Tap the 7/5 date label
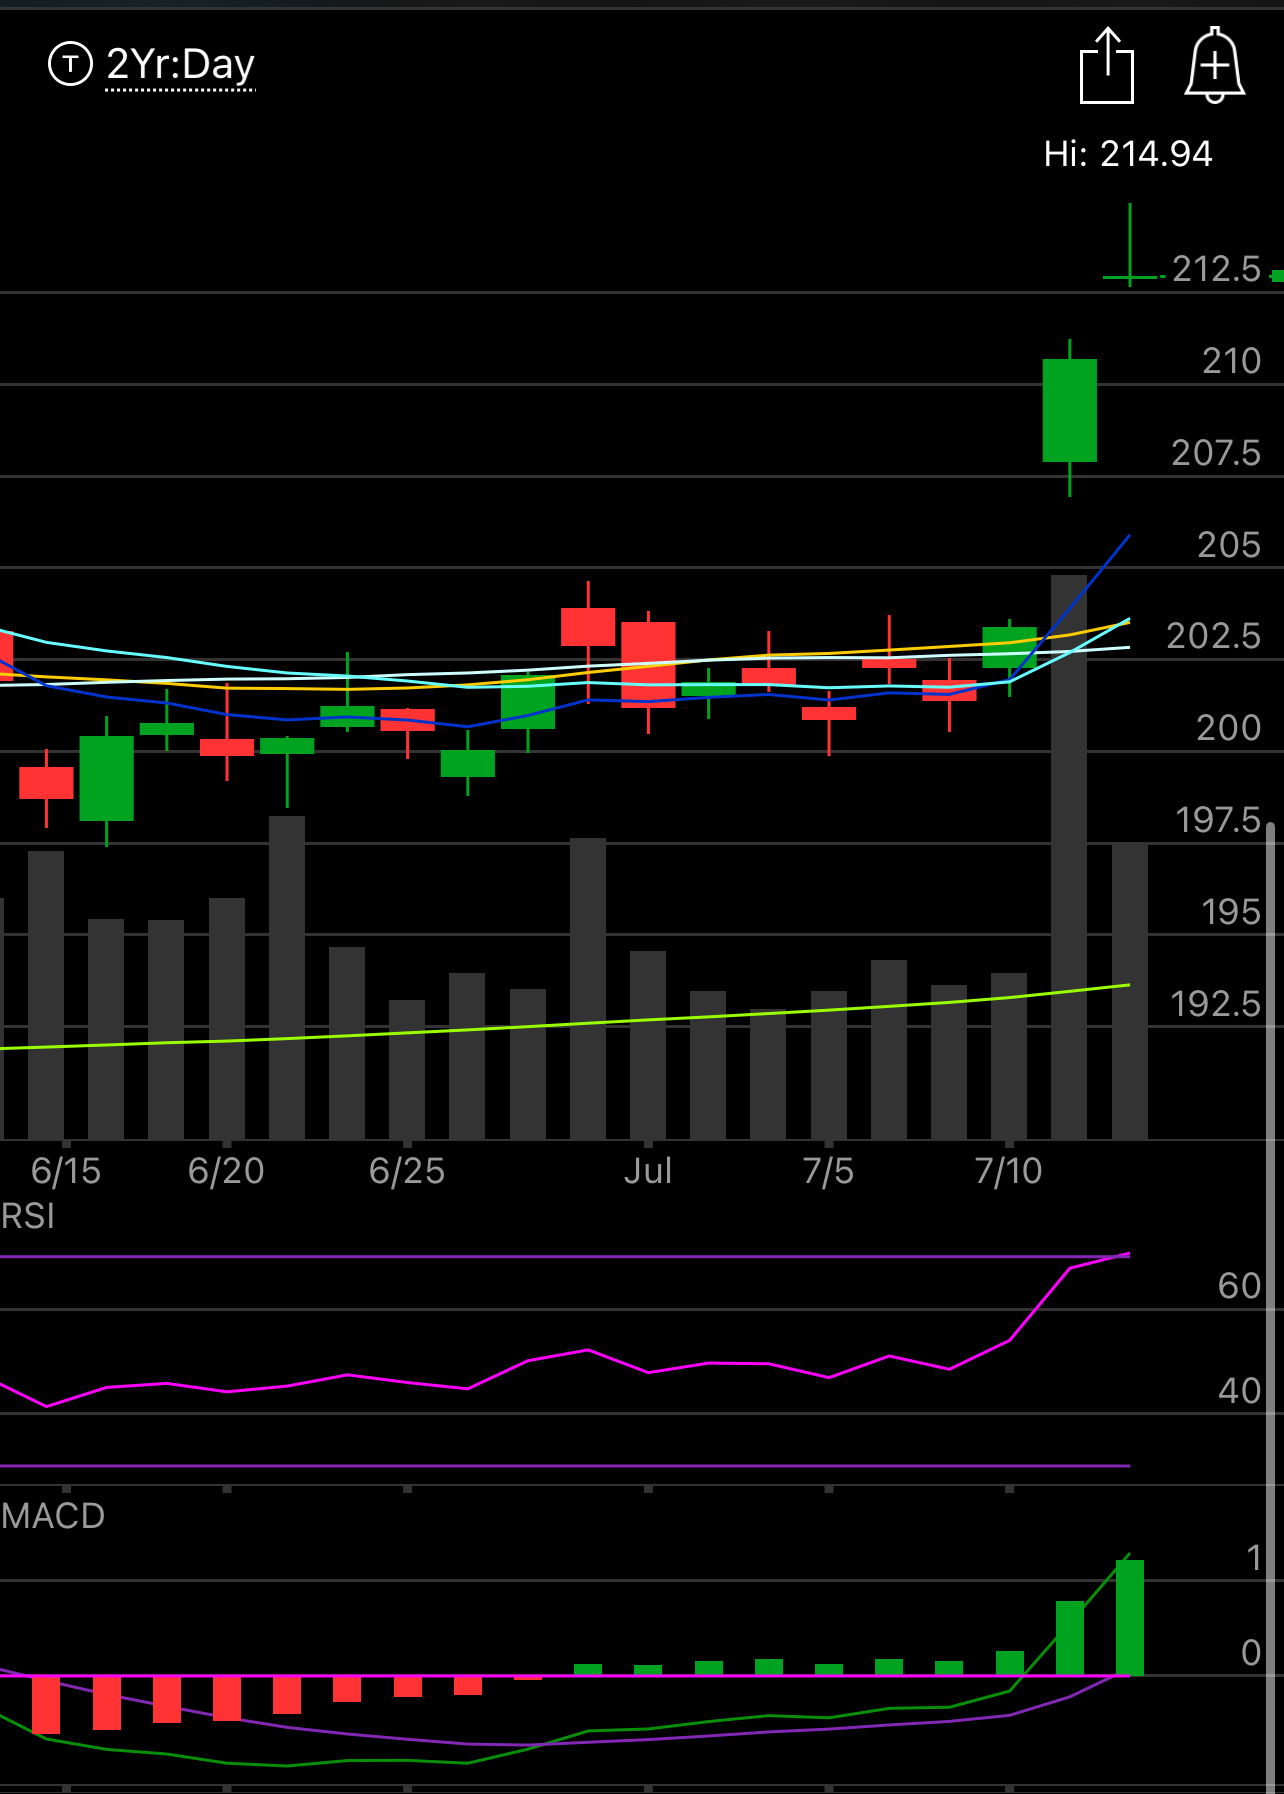Screen dimensions: 1284x1794 click(829, 1171)
